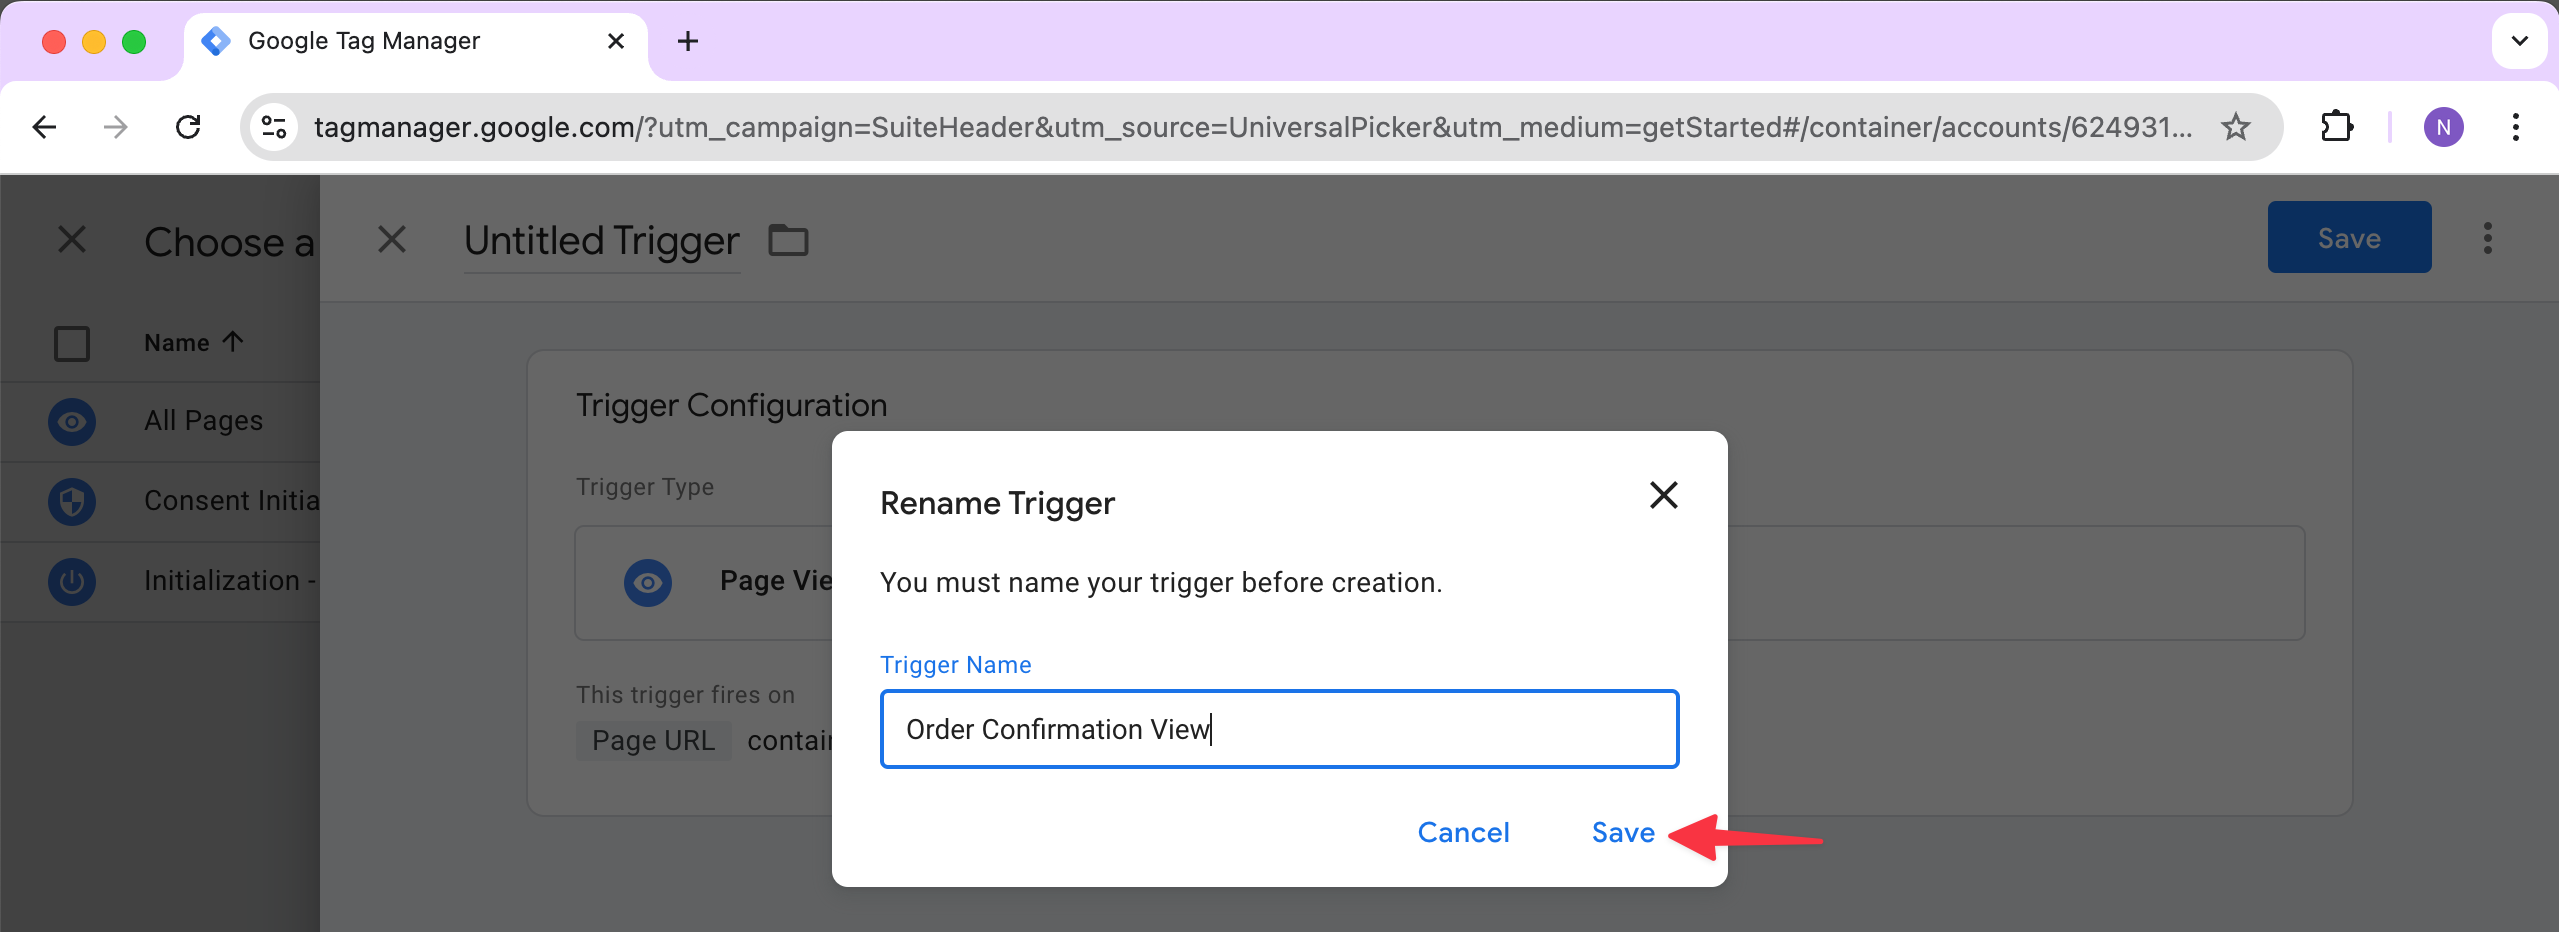Open the browser extensions puzzle icon
Screen dimensions: 2559x932
coord(2336,127)
